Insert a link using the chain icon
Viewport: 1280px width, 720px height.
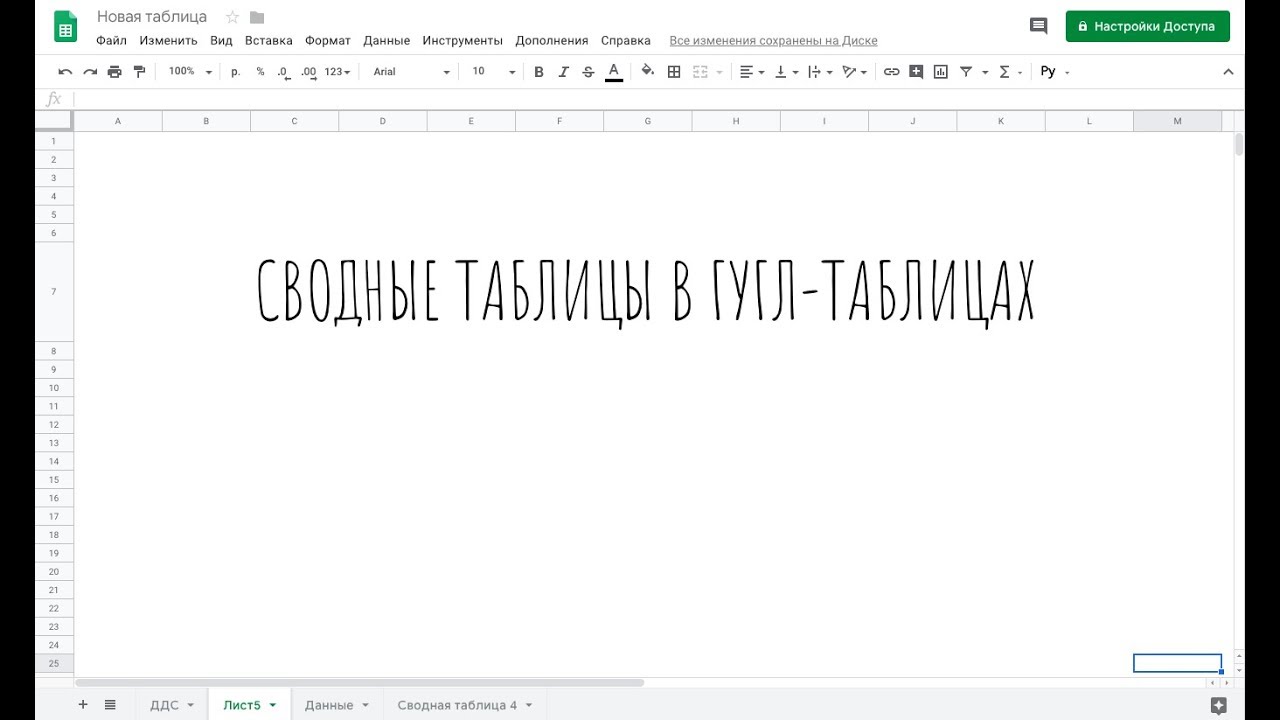(891, 72)
